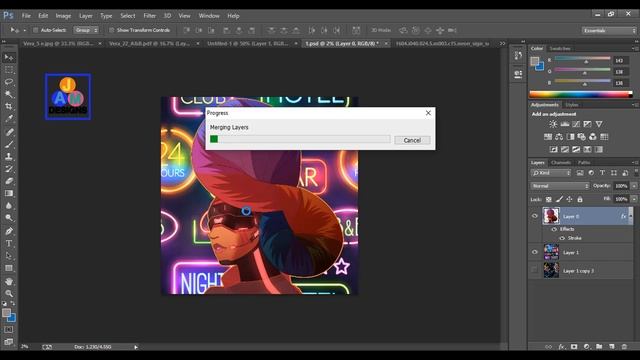Screen dimensions: 640x360
Task: Open the layer style fx menu at the bottom of the Layers panel
Action: pos(562,347)
